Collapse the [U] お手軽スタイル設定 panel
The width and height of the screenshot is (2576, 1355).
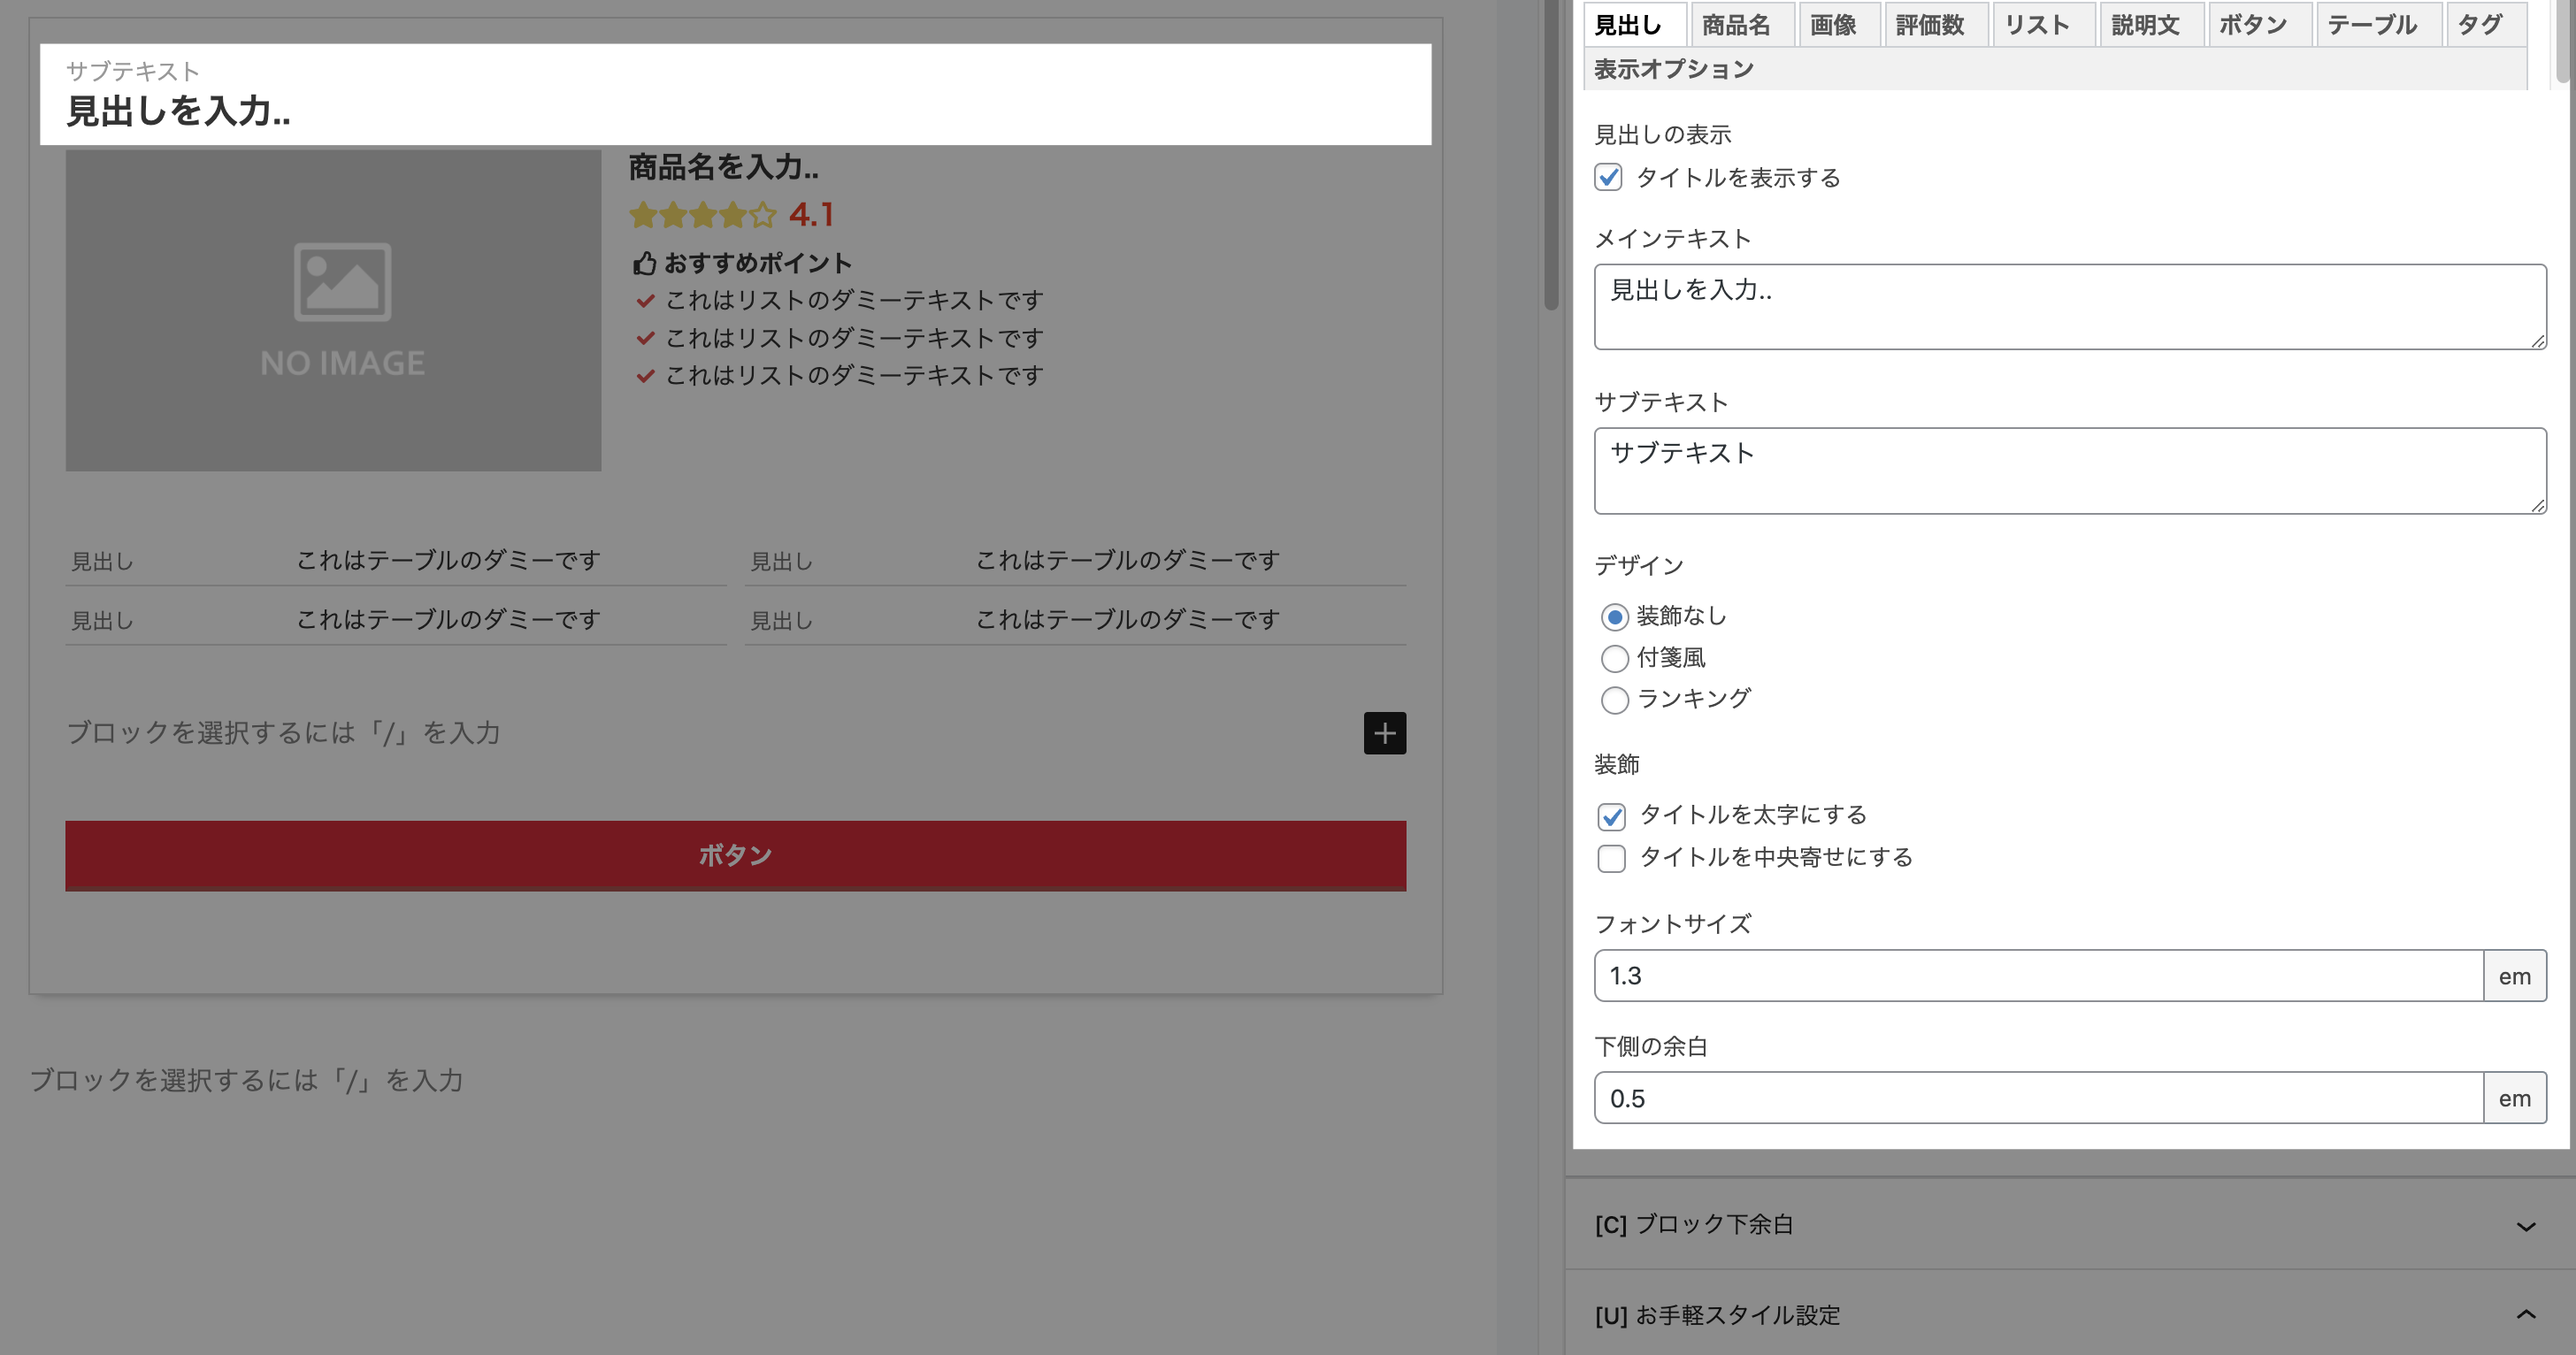tap(2070, 1314)
